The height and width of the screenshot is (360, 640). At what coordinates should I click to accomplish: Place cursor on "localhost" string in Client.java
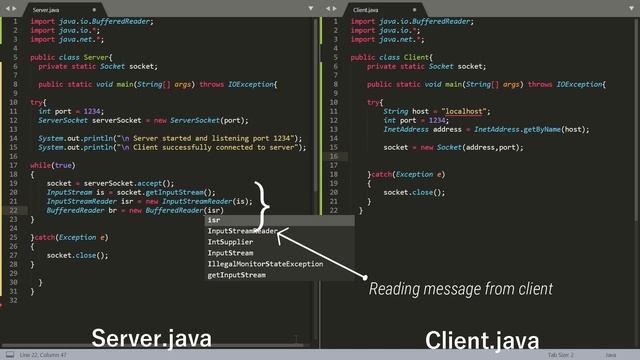[x=464, y=111]
